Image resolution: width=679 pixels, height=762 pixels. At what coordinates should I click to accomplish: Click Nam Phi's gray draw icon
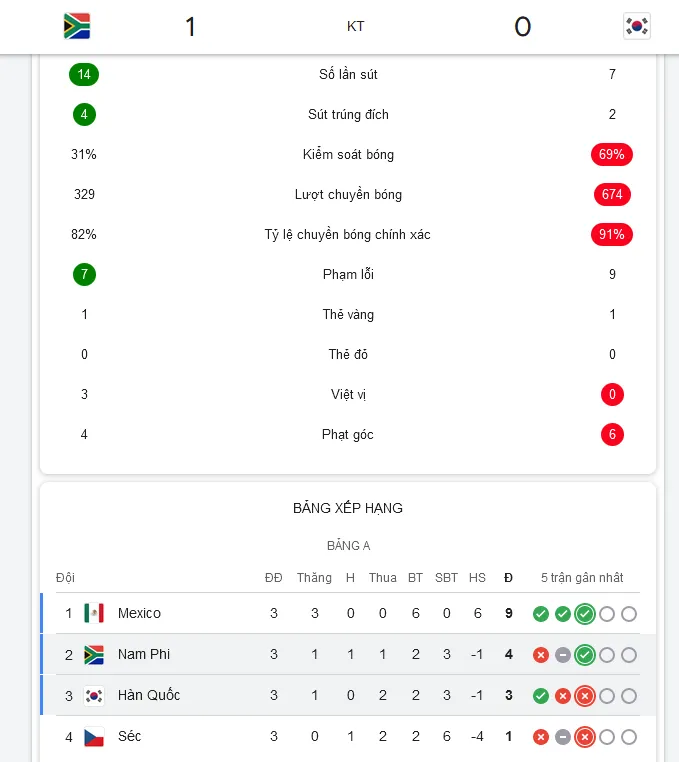pyautogui.click(x=563, y=655)
